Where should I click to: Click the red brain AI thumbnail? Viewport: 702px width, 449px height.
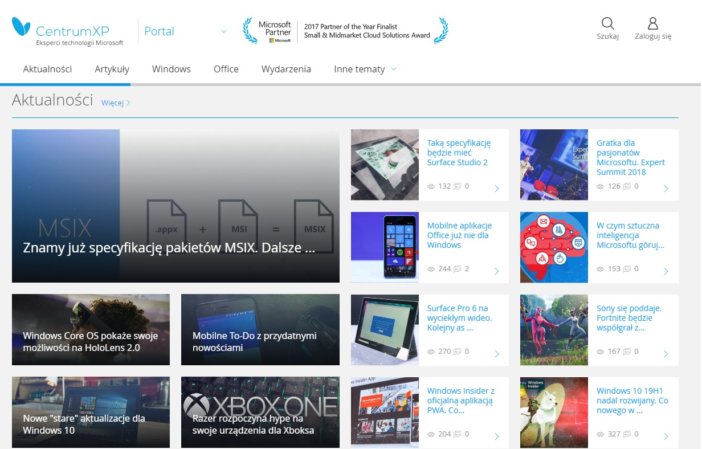point(554,247)
